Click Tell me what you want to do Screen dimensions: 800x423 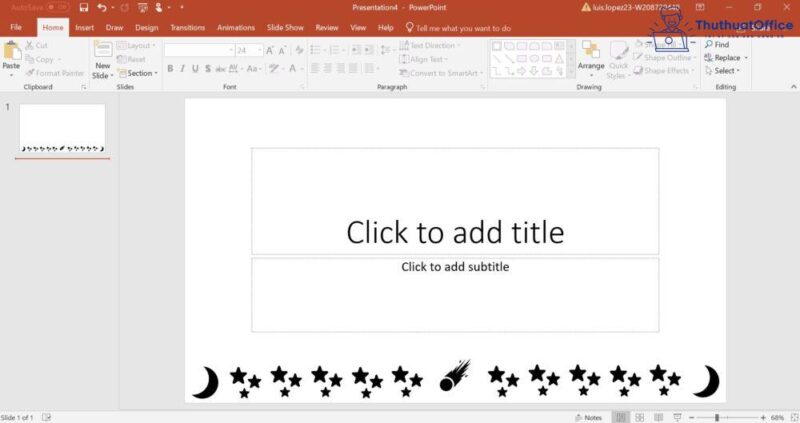click(x=458, y=28)
